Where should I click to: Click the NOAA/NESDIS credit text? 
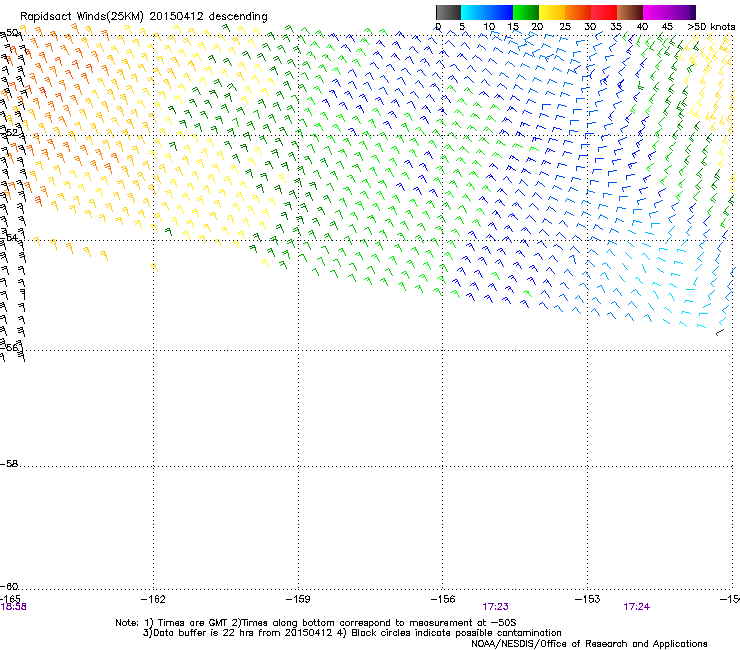click(589, 644)
